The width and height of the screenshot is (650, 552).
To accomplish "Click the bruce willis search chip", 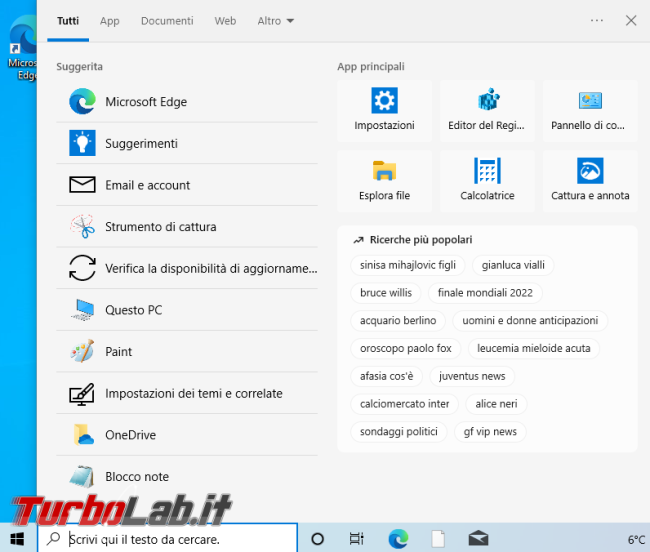I will (x=386, y=293).
